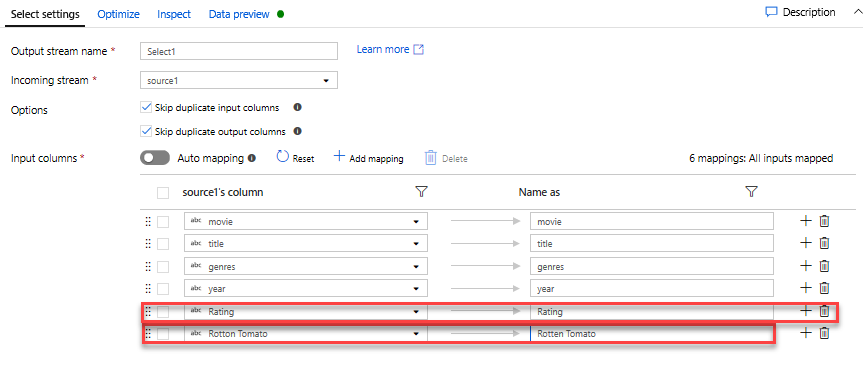Reset the column mappings
The height and width of the screenshot is (385, 863).
tap(295, 158)
